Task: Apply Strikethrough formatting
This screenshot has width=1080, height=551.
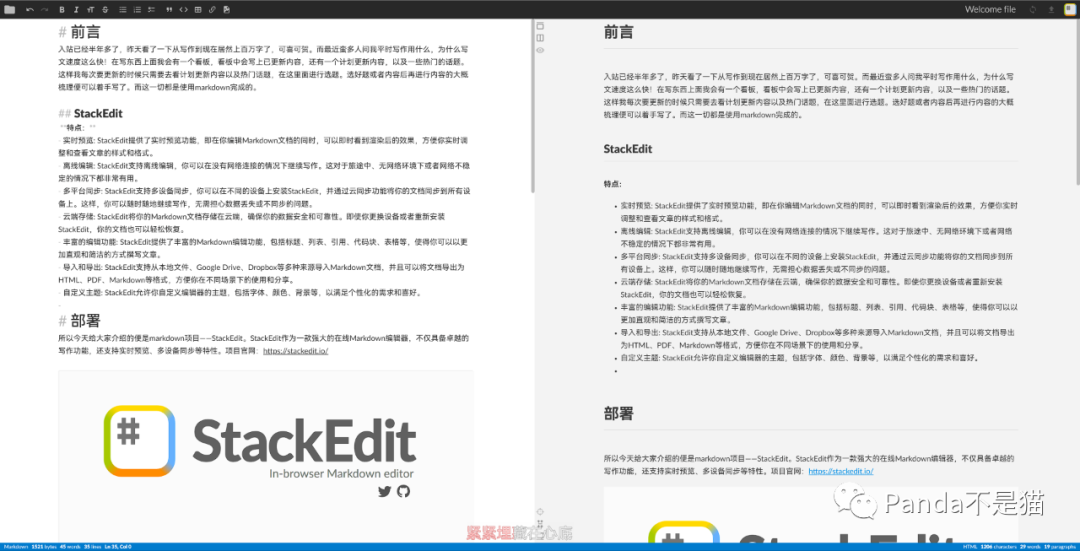Action: [x=105, y=10]
